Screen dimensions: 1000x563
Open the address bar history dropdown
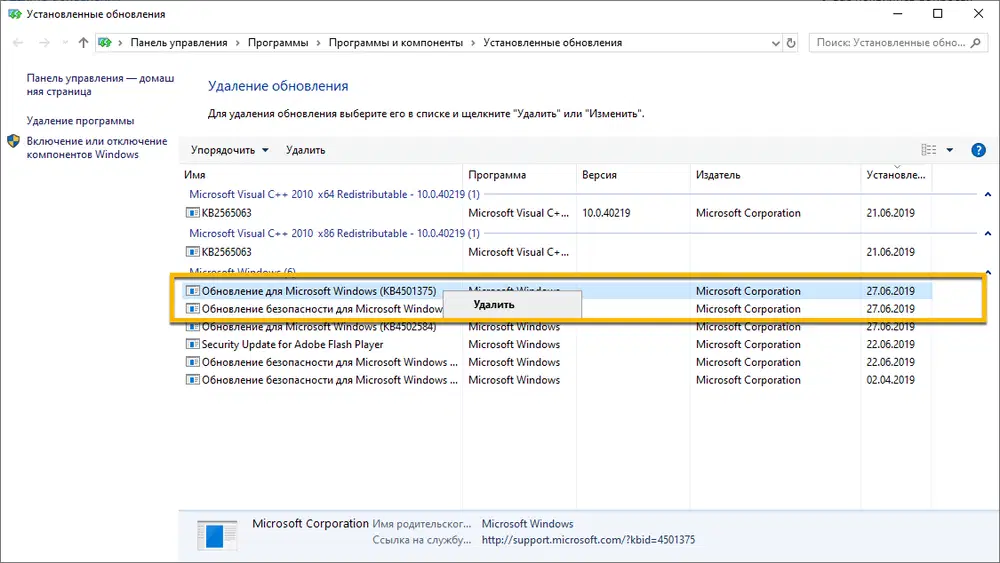point(773,43)
